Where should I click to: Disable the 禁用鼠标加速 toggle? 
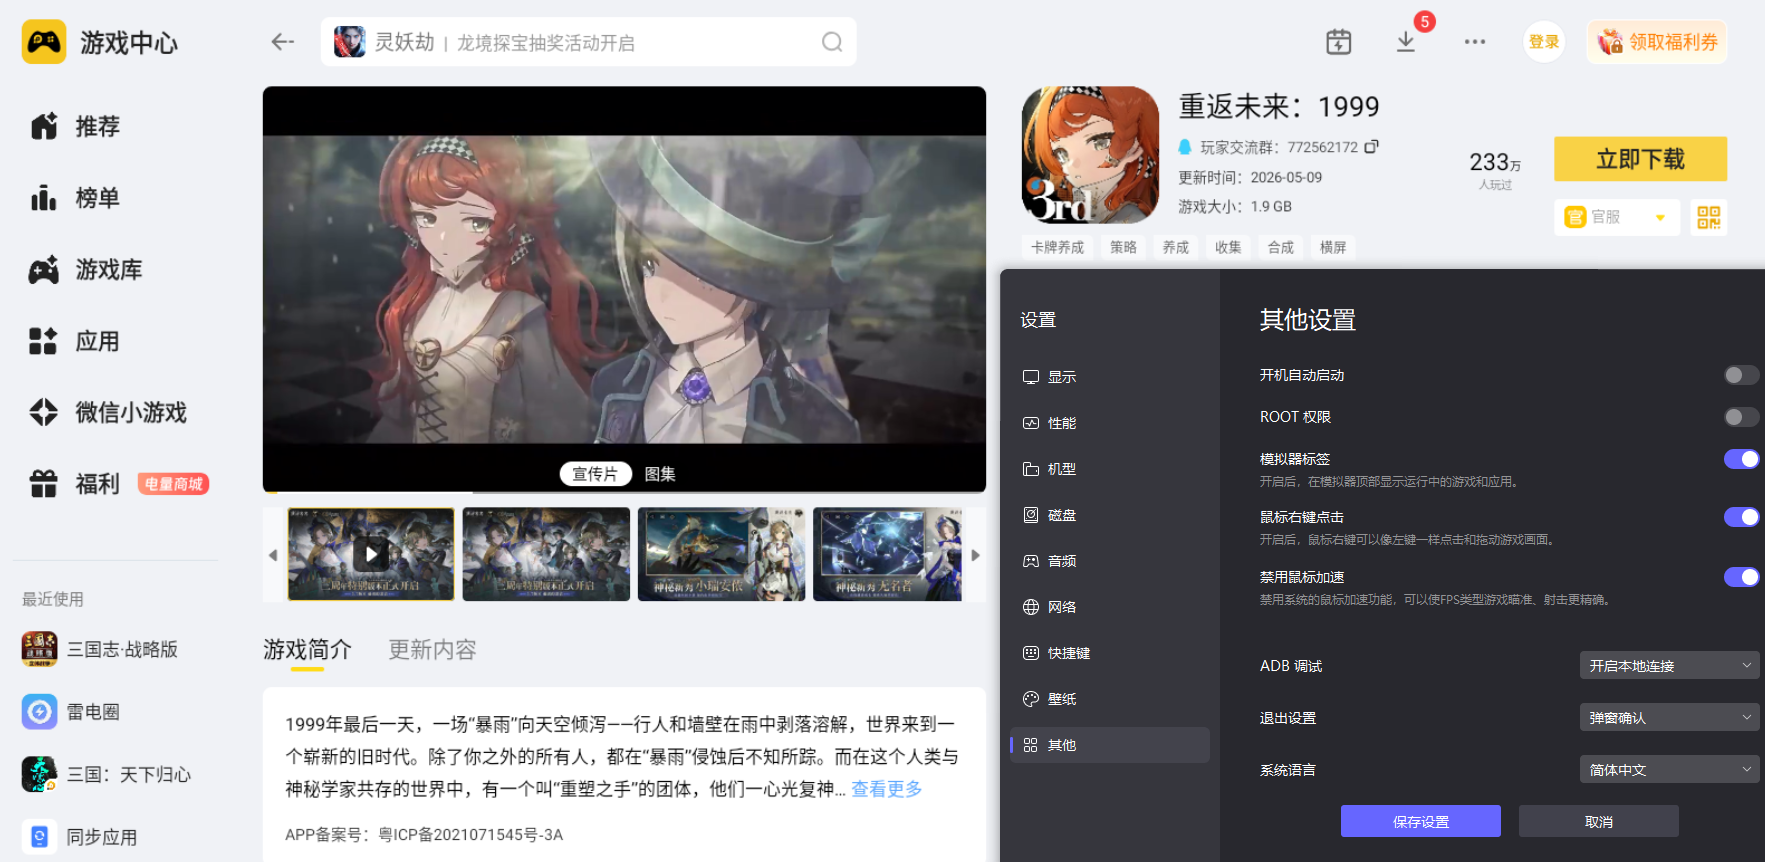point(1741,577)
